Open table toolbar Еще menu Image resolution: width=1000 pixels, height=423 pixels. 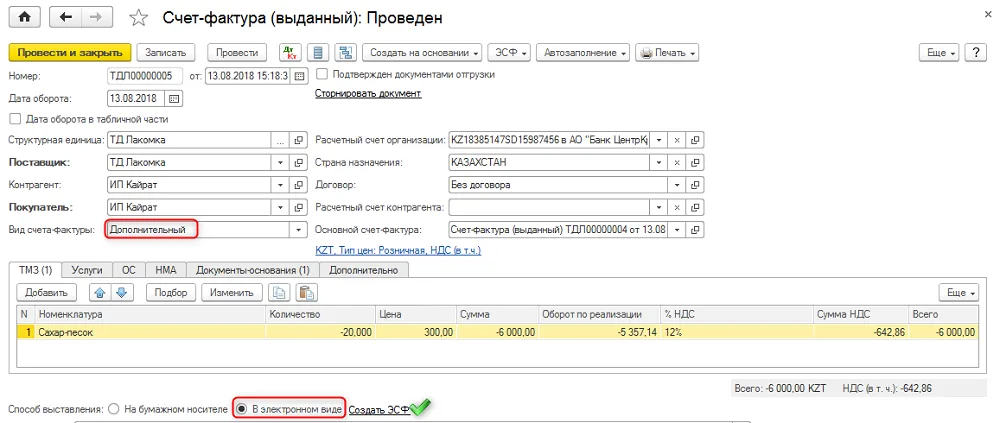coord(959,292)
